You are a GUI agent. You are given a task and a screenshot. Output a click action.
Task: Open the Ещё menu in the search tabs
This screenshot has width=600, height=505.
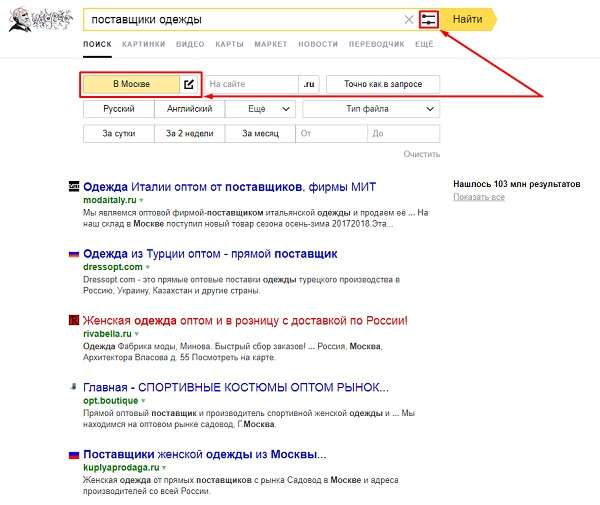(424, 45)
